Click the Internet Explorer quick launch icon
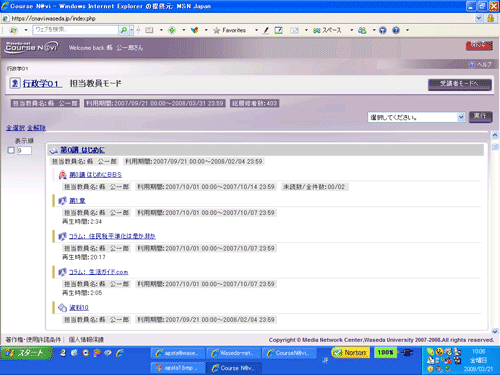This screenshot has height=375, width=500. (120, 353)
